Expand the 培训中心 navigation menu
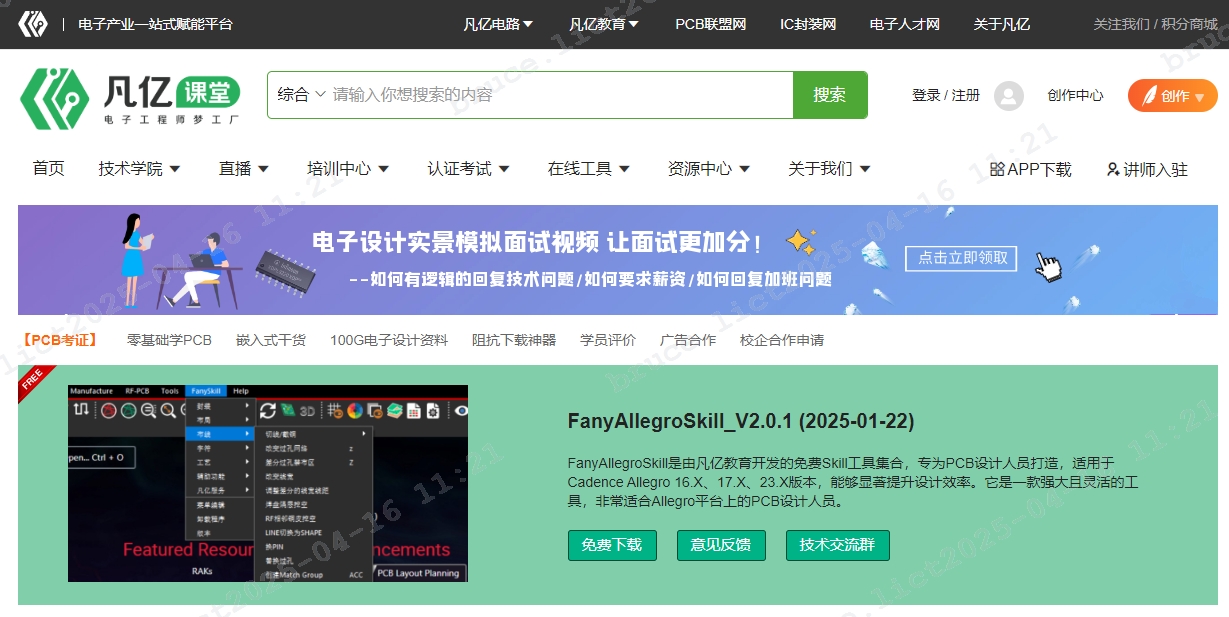 point(348,169)
